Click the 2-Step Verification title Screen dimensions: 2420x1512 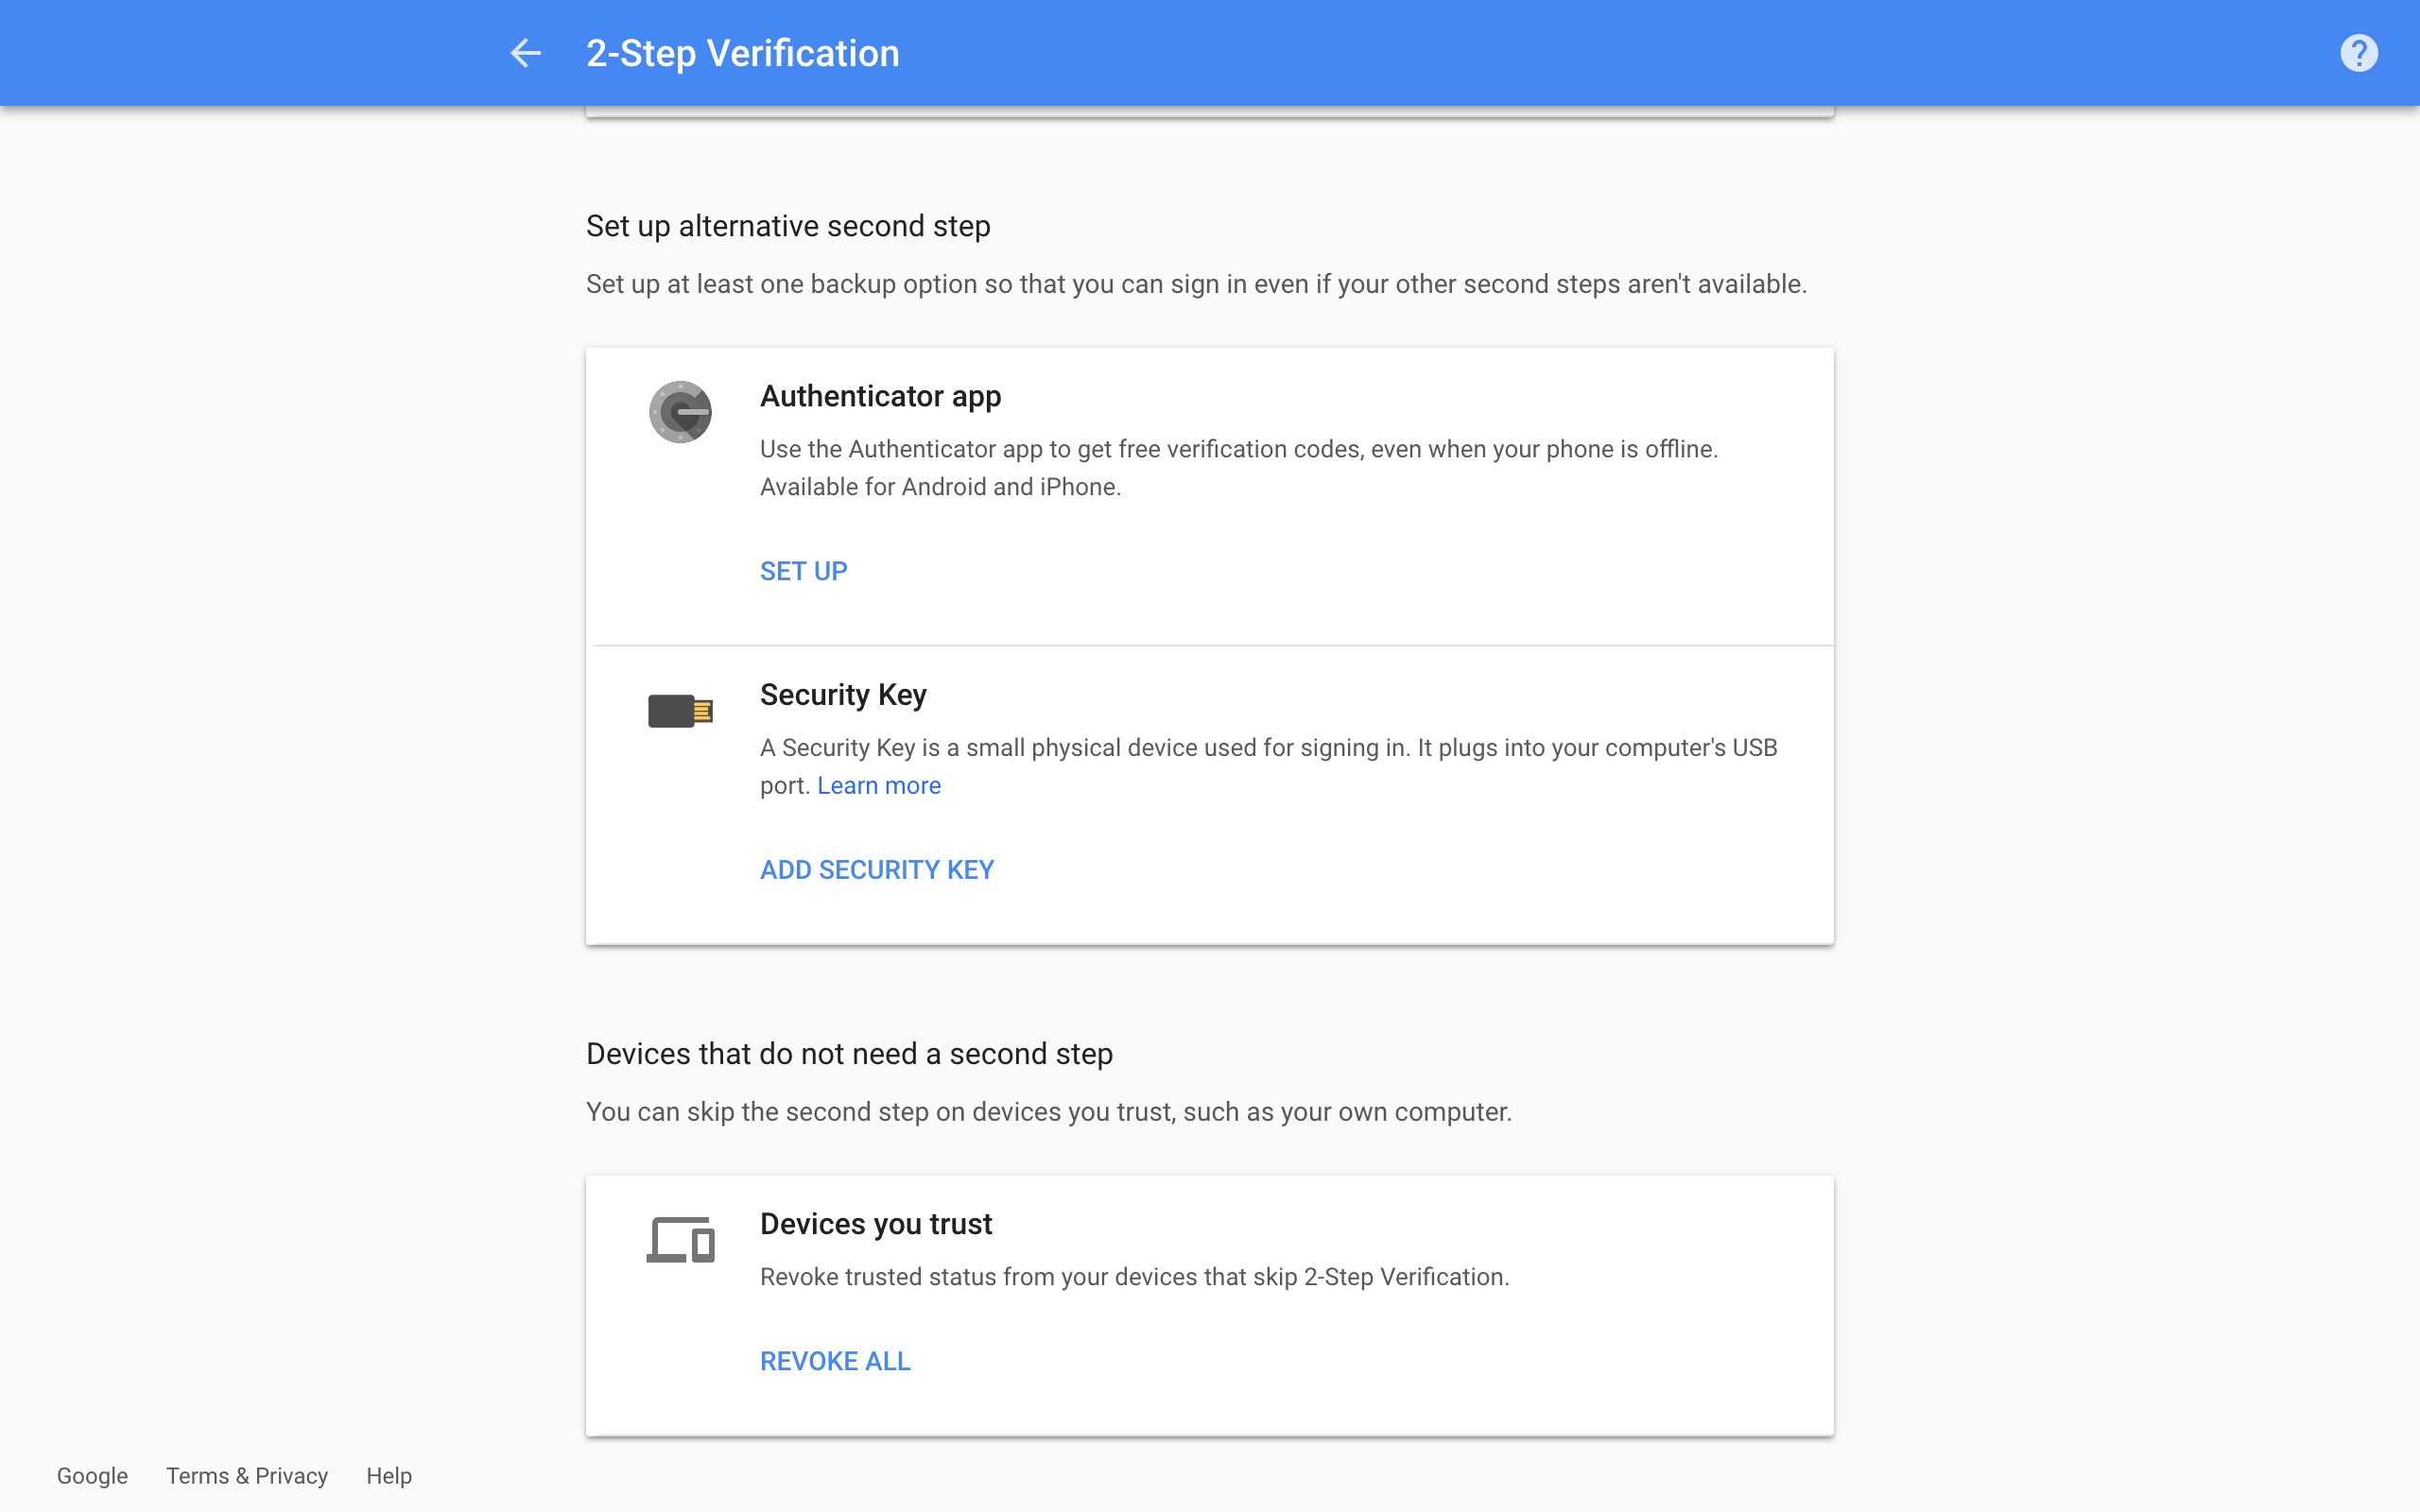(x=741, y=52)
